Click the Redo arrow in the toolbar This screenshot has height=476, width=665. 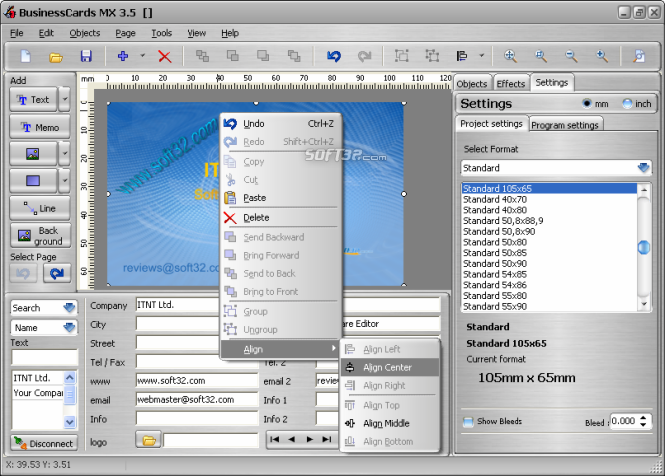point(364,56)
